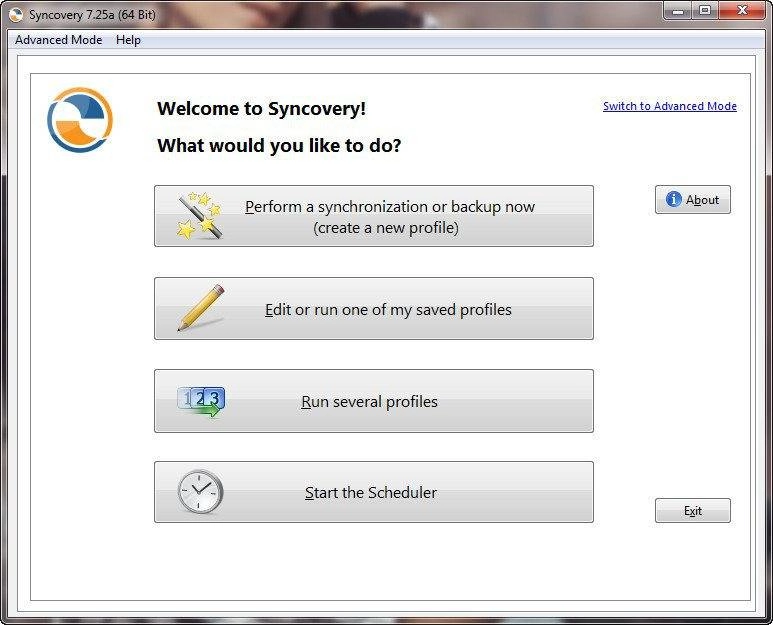The height and width of the screenshot is (625, 773).
Task: Click the About button
Action: point(693,200)
